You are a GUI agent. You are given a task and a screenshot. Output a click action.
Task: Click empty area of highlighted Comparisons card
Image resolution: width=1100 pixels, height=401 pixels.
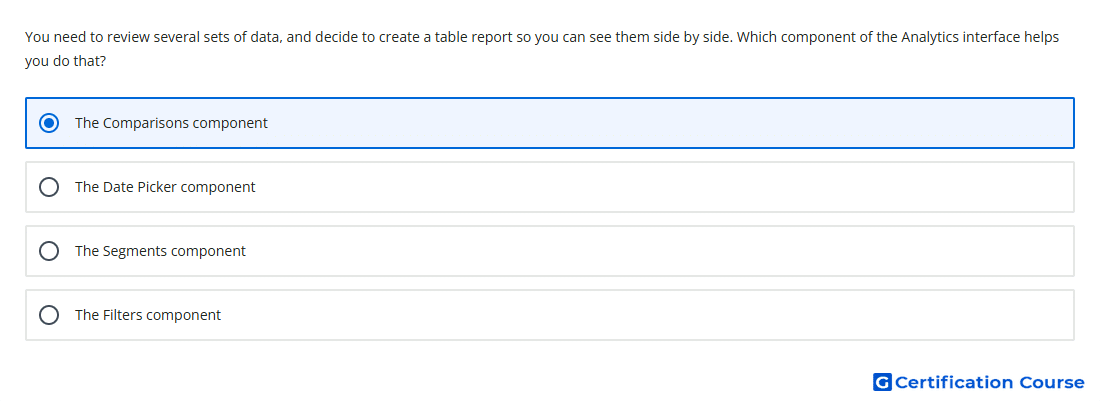(666, 123)
